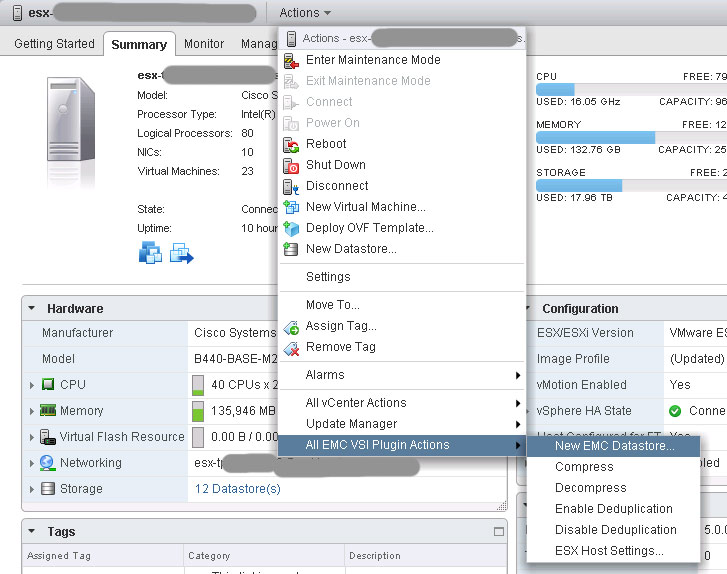Open Update Manager submenu
The width and height of the screenshot is (727, 574).
(x=402, y=424)
